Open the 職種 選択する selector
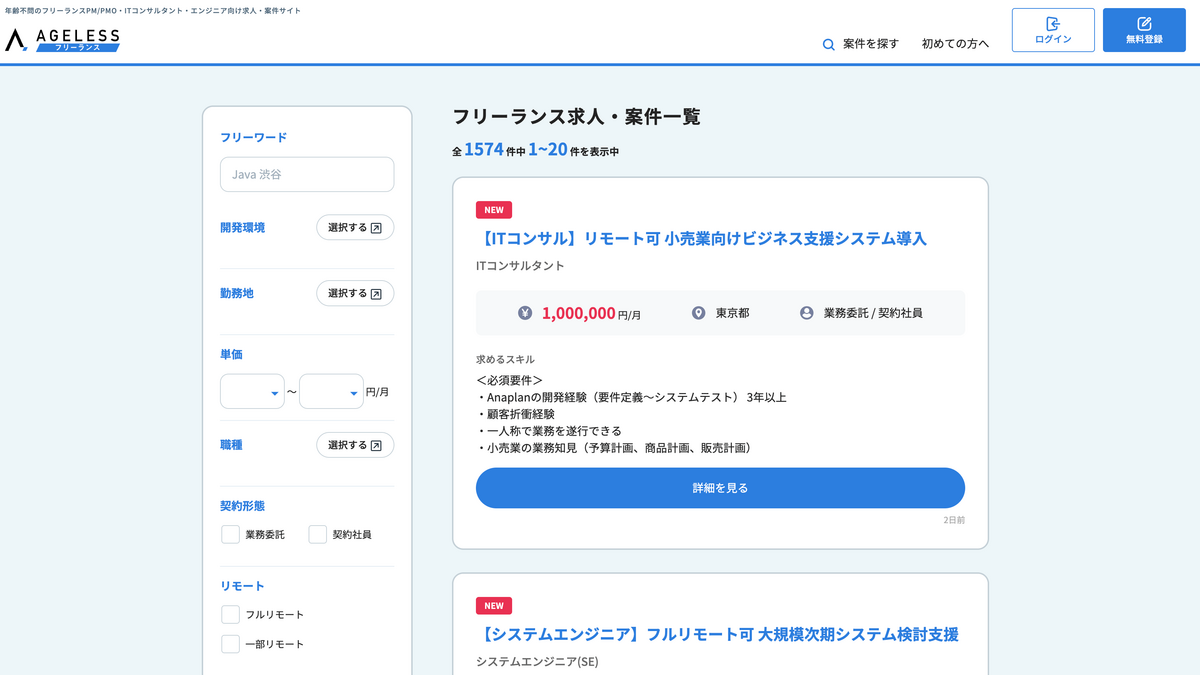Screen dimensions: 1200x675 [x=355, y=445]
